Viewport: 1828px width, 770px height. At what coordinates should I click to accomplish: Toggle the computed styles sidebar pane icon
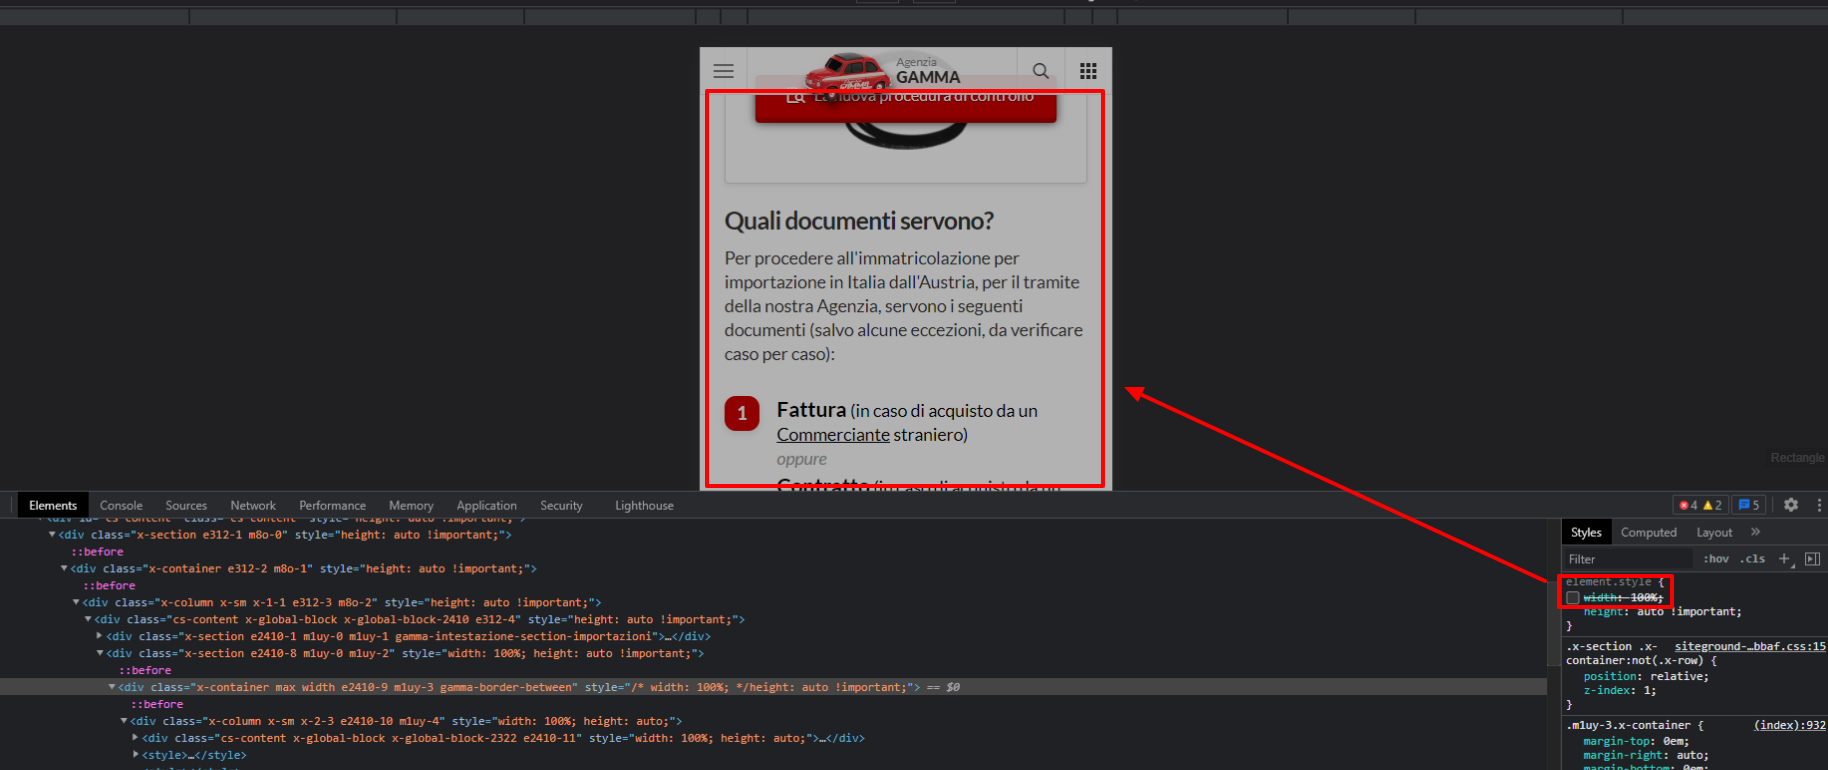point(1812,559)
